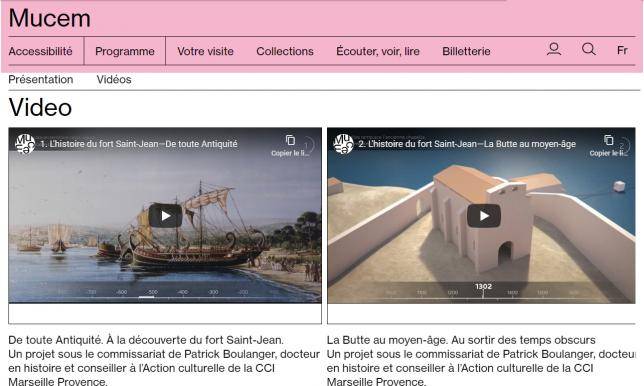Open Écouter, voir, lire menu
Viewport: 644px width, 386px height.
(378, 51)
